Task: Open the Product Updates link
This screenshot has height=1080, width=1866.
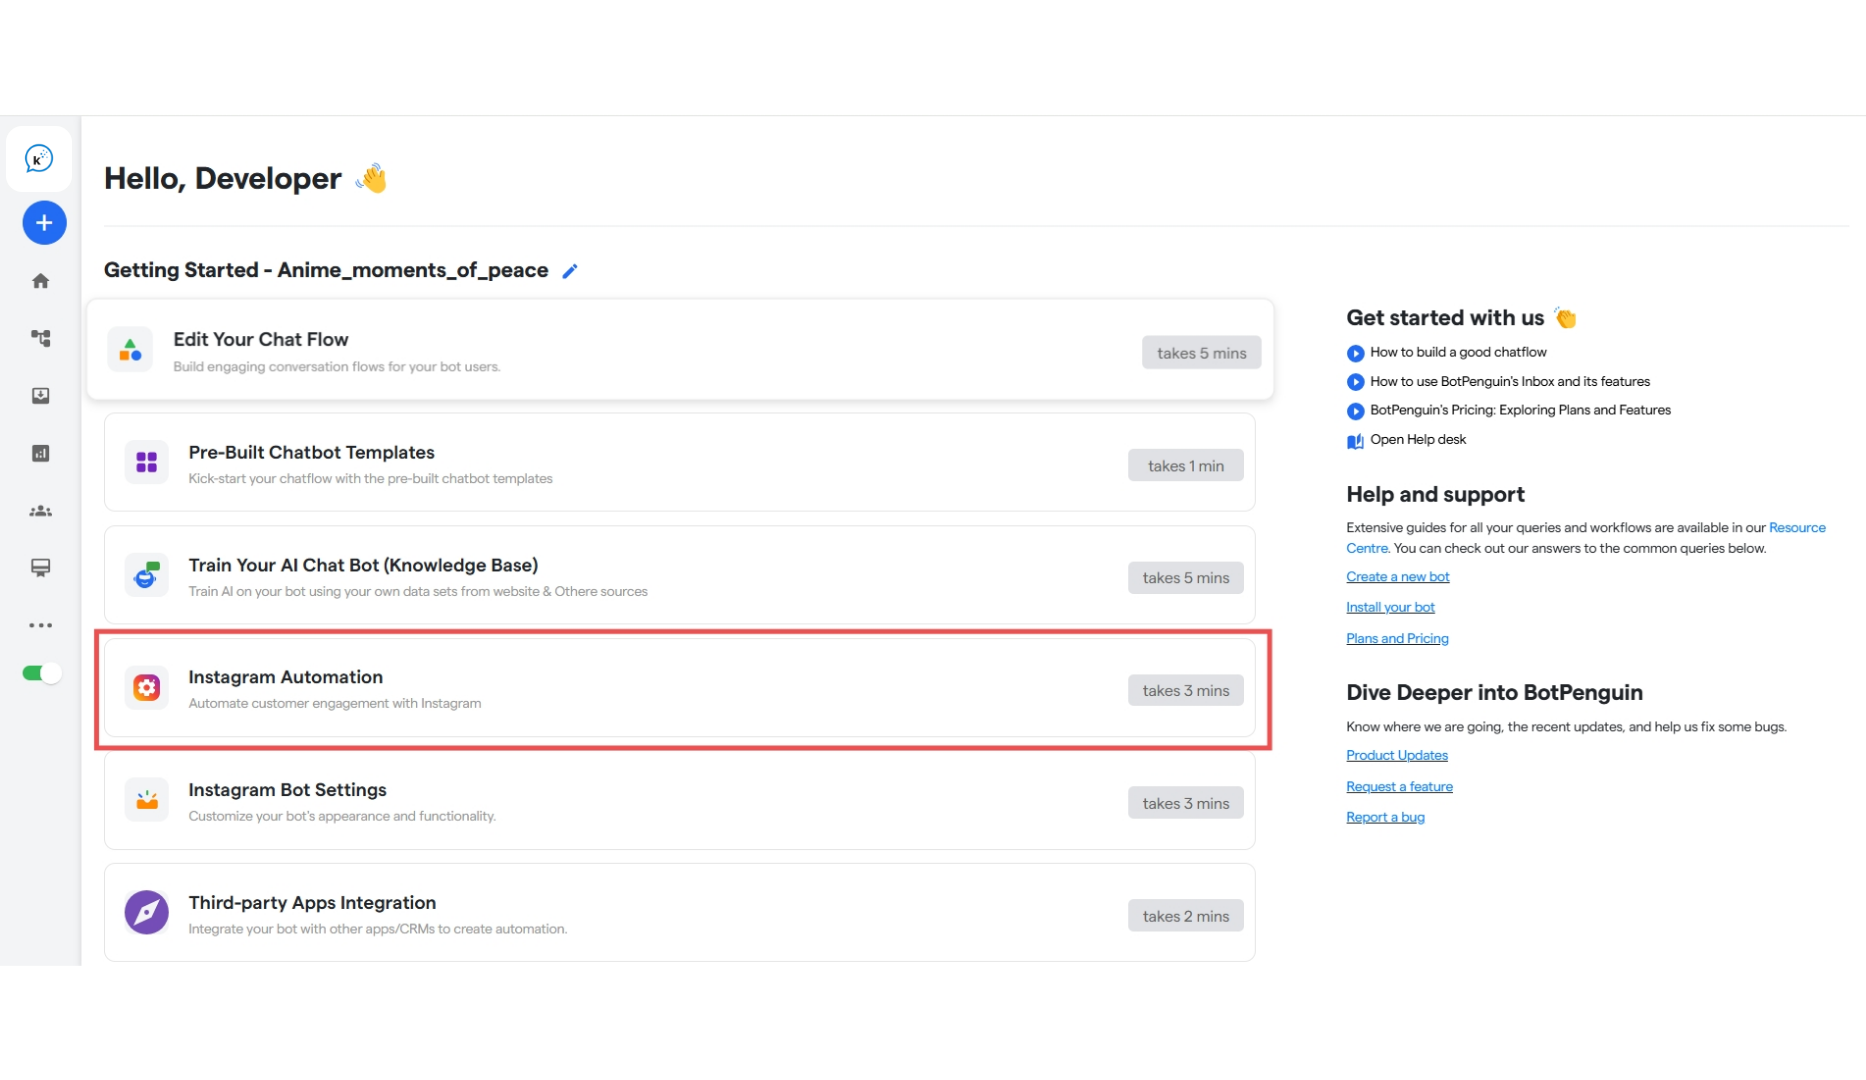Action: 1396,755
